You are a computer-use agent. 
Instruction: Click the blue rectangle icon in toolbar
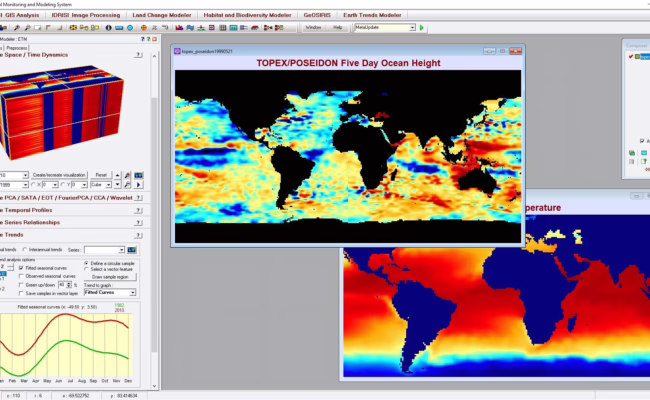119,28
